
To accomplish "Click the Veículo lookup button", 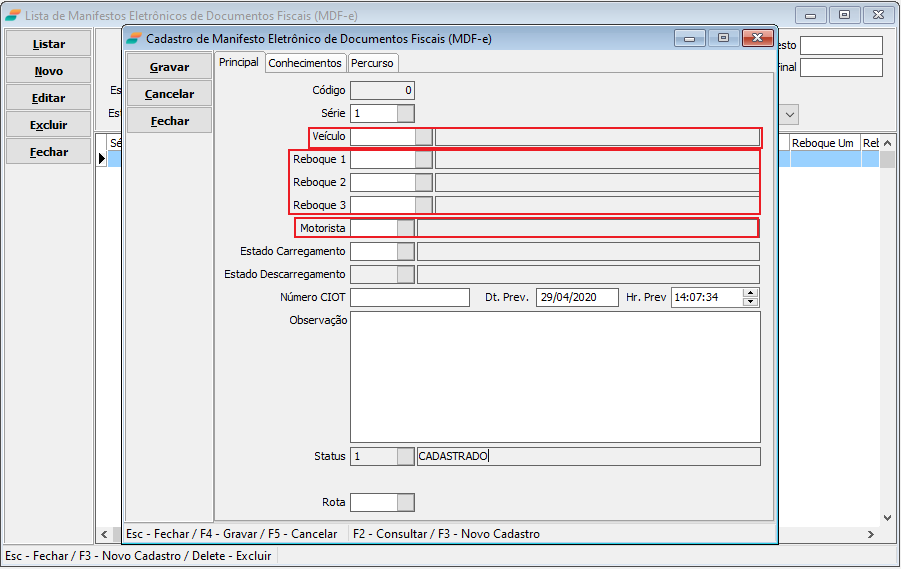I will click(x=424, y=137).
